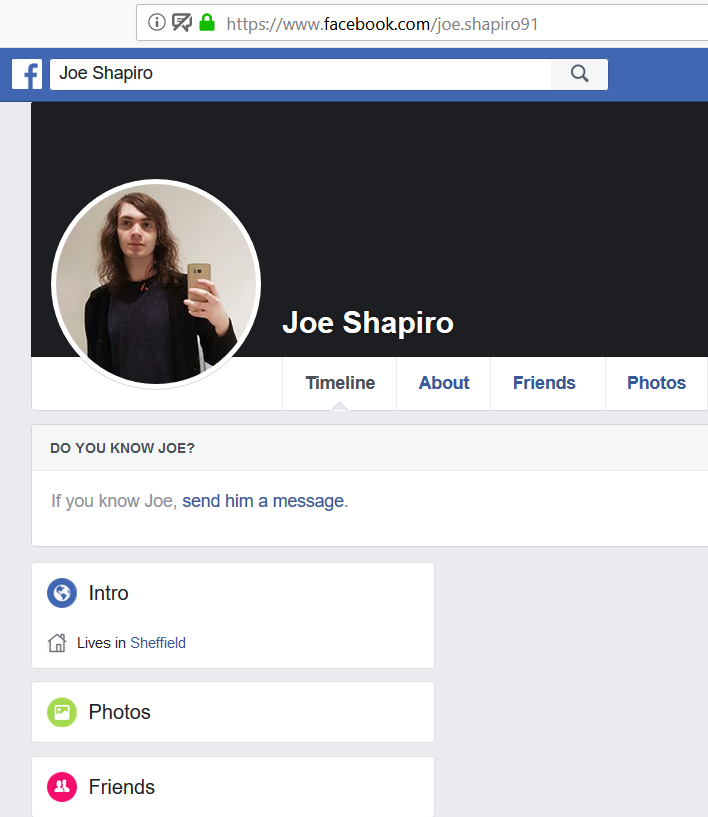Click the Intro globe icon
Screen dimensions: 708x817
point(62,593)
